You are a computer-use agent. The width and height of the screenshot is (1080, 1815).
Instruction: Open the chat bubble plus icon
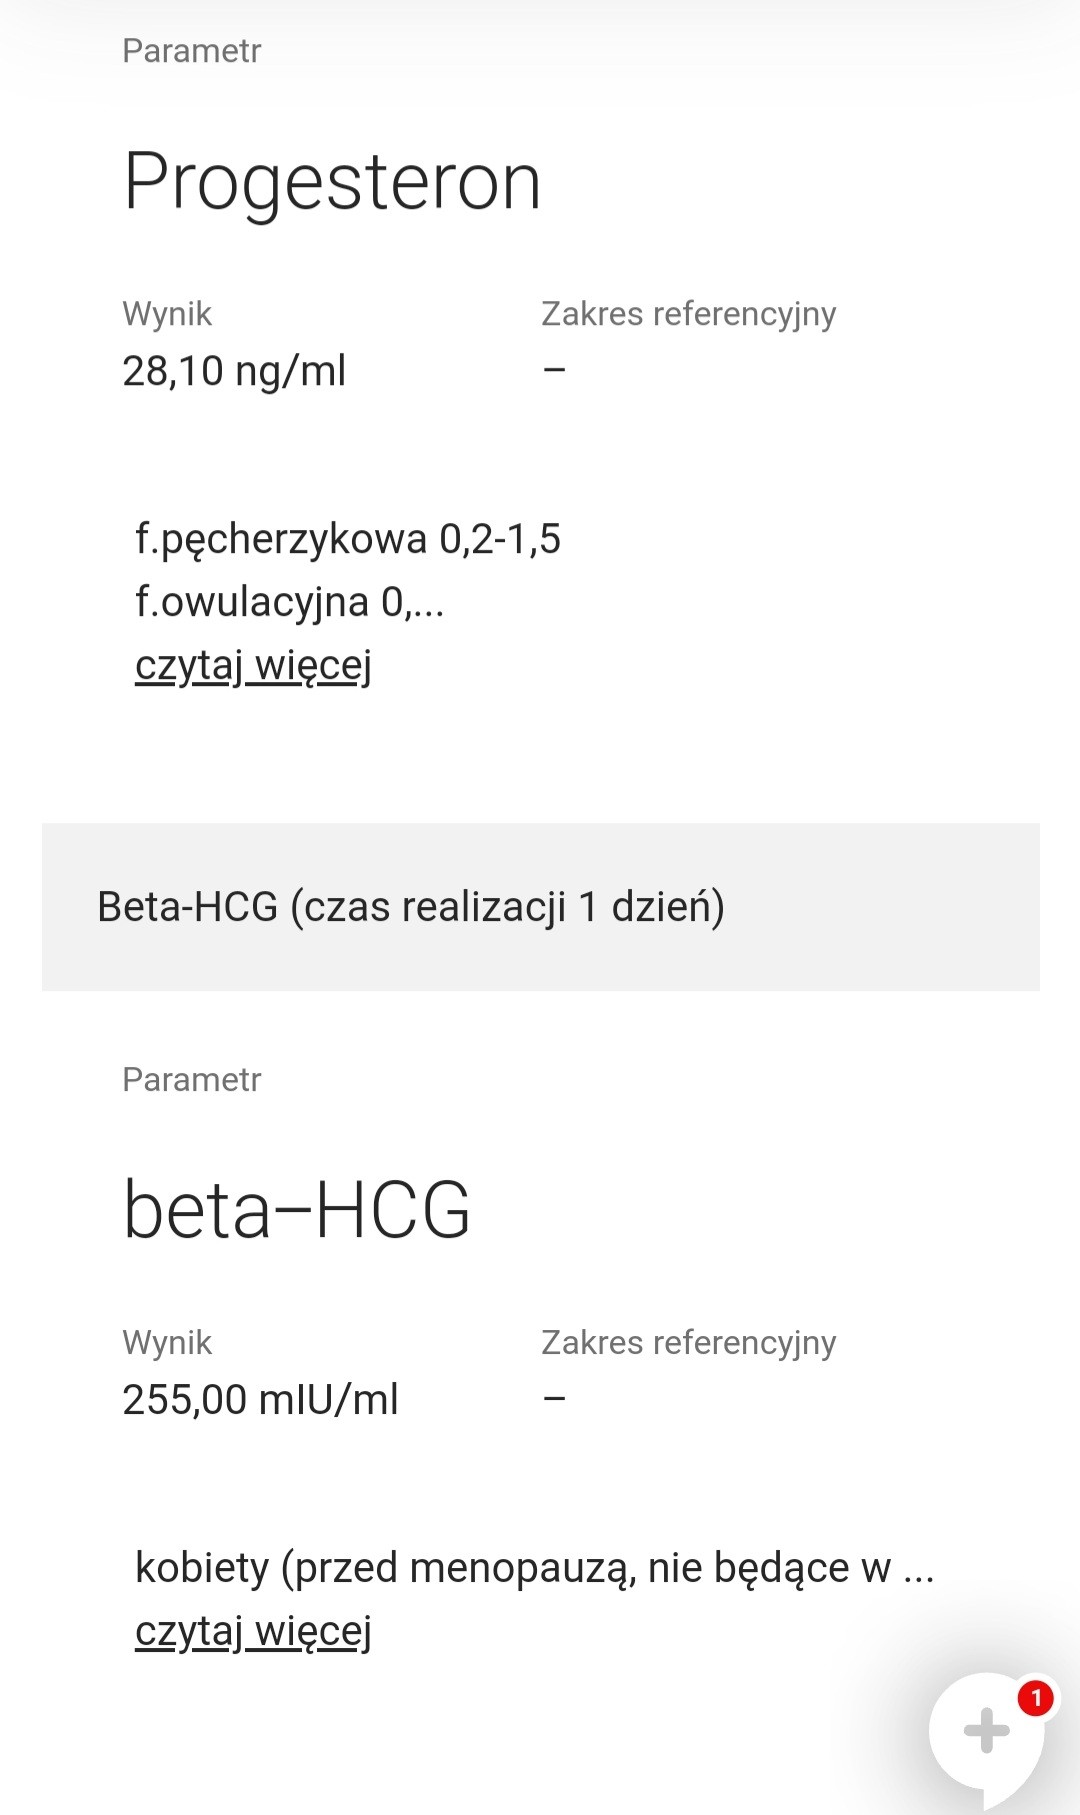click(x=986, y=1731)
